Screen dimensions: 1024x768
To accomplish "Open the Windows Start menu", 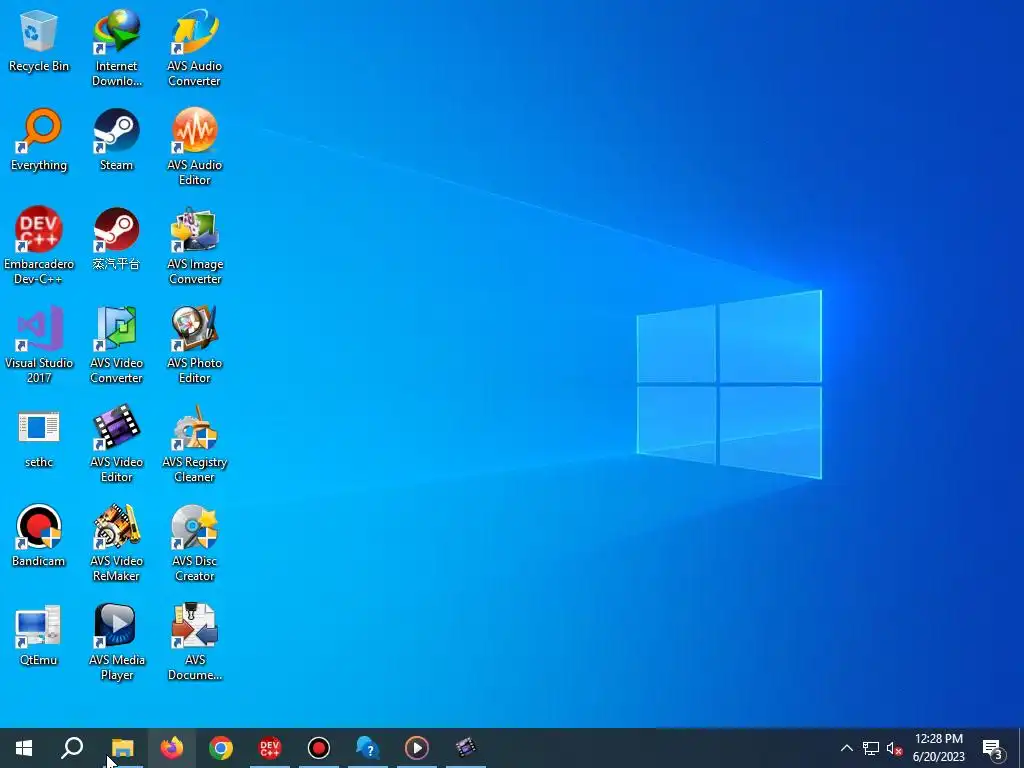I will (24, 748).
